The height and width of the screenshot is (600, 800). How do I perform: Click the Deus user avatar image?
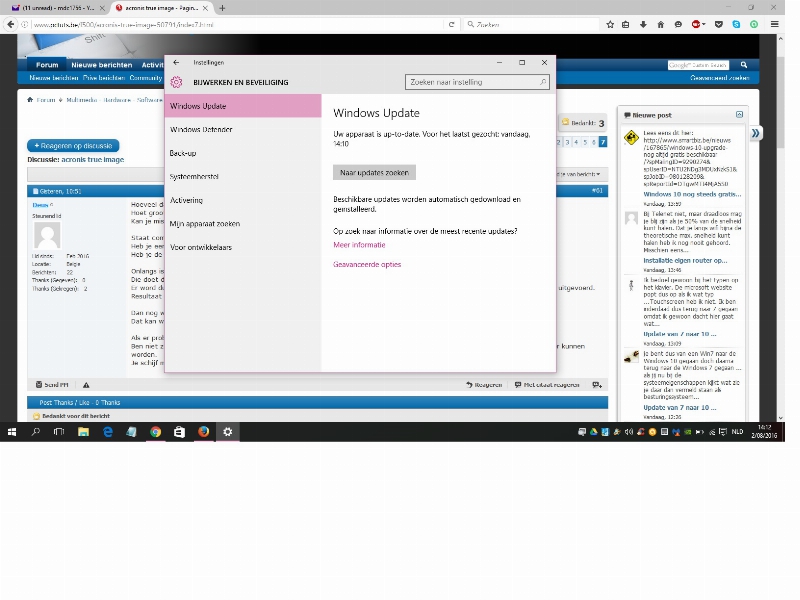click(47, 236)
